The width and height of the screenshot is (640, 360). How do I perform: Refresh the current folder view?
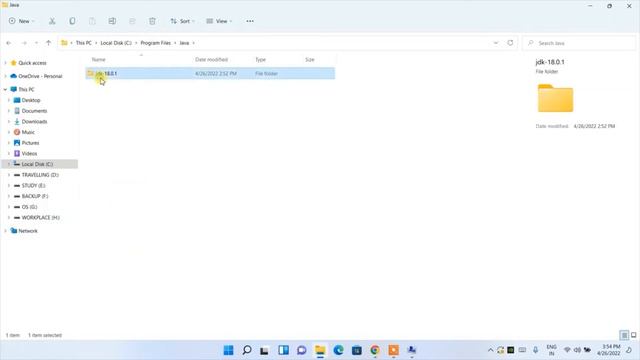tap(510, 43)
